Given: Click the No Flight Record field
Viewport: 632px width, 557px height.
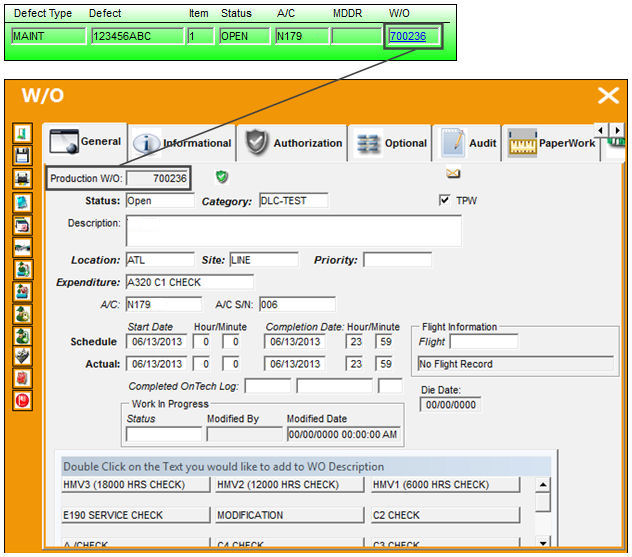Looking at the screenshot, I should 516,364.
